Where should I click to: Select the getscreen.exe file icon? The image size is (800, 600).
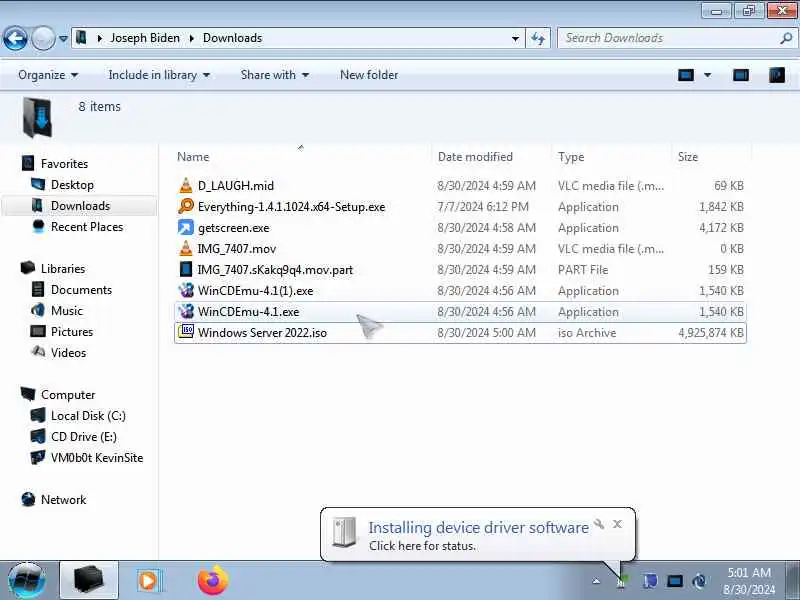(186, 227)
